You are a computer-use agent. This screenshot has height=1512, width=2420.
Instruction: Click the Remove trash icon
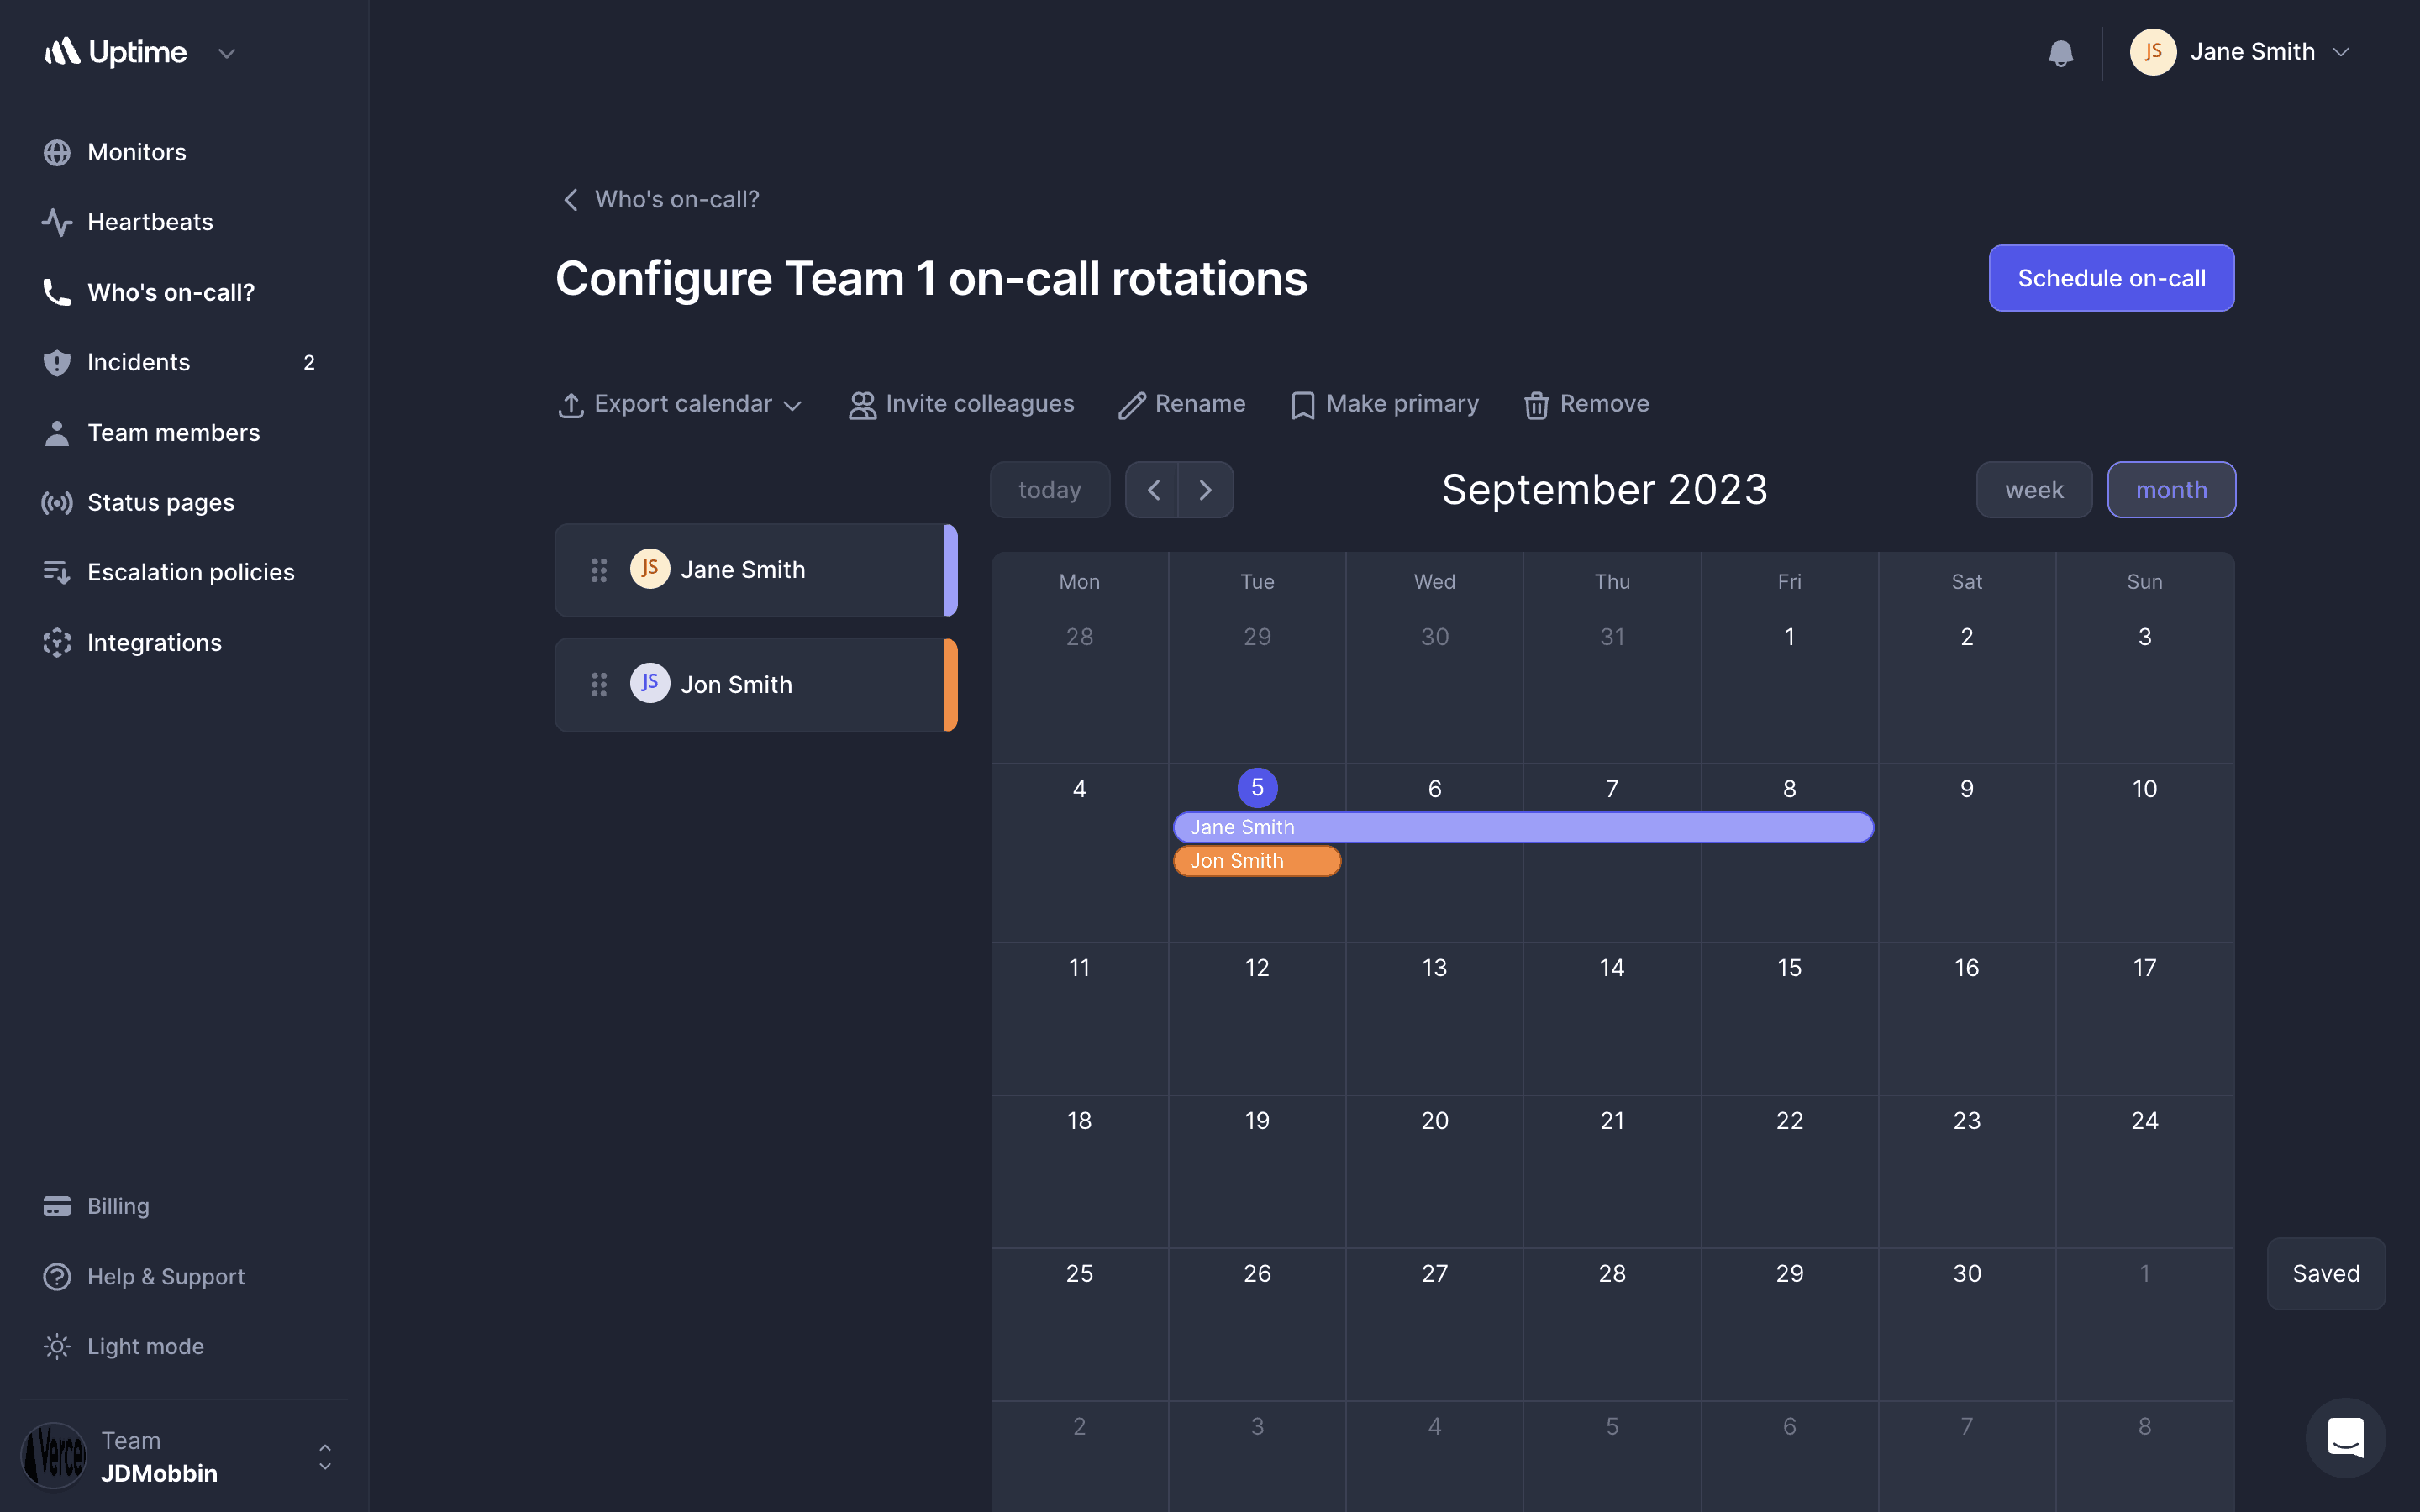tap(1536, 405)
